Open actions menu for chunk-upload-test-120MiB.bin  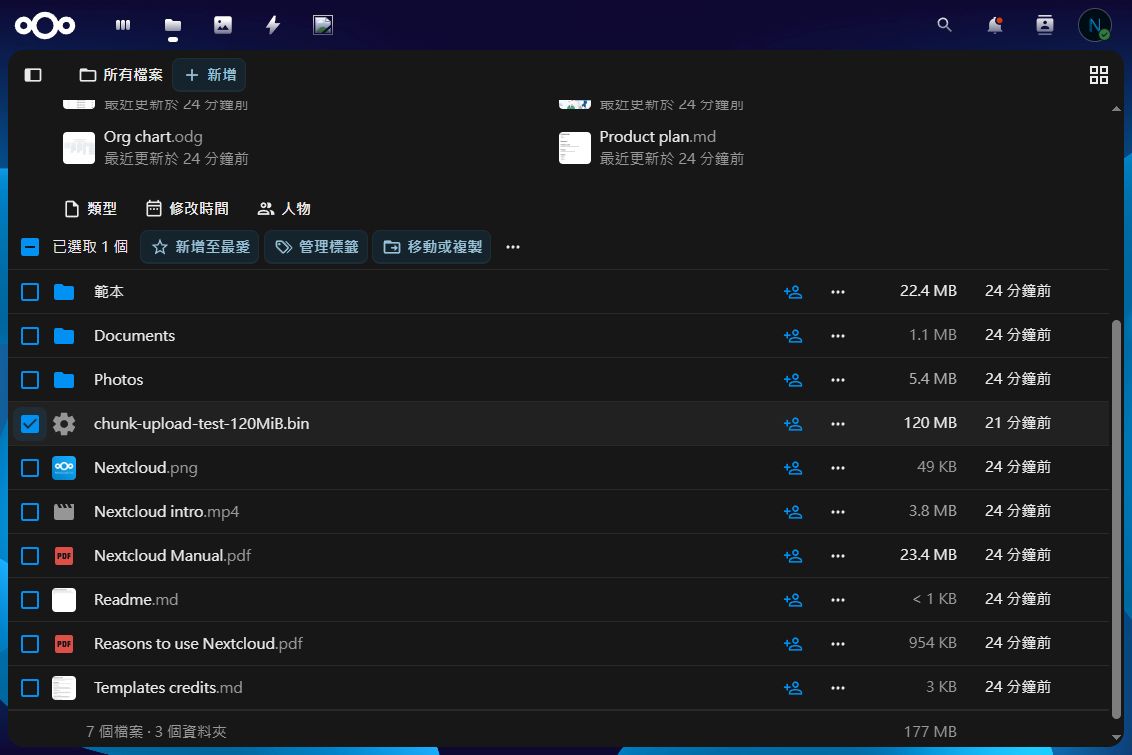(x=837, y=424)
